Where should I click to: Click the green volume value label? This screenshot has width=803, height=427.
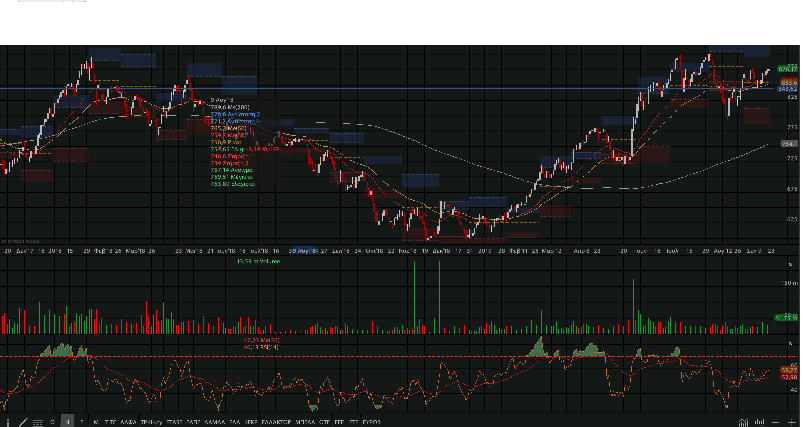pos(786,318)
